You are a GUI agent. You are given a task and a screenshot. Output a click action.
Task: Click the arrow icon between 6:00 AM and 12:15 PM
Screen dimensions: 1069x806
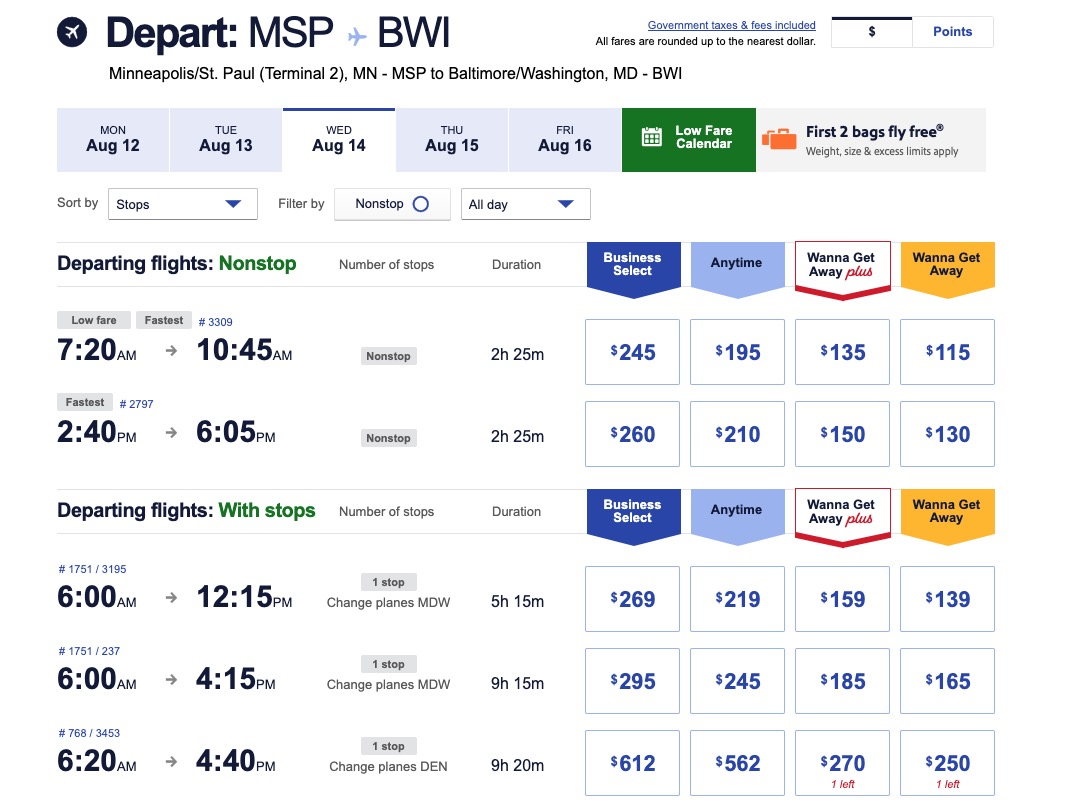[170, 598]
